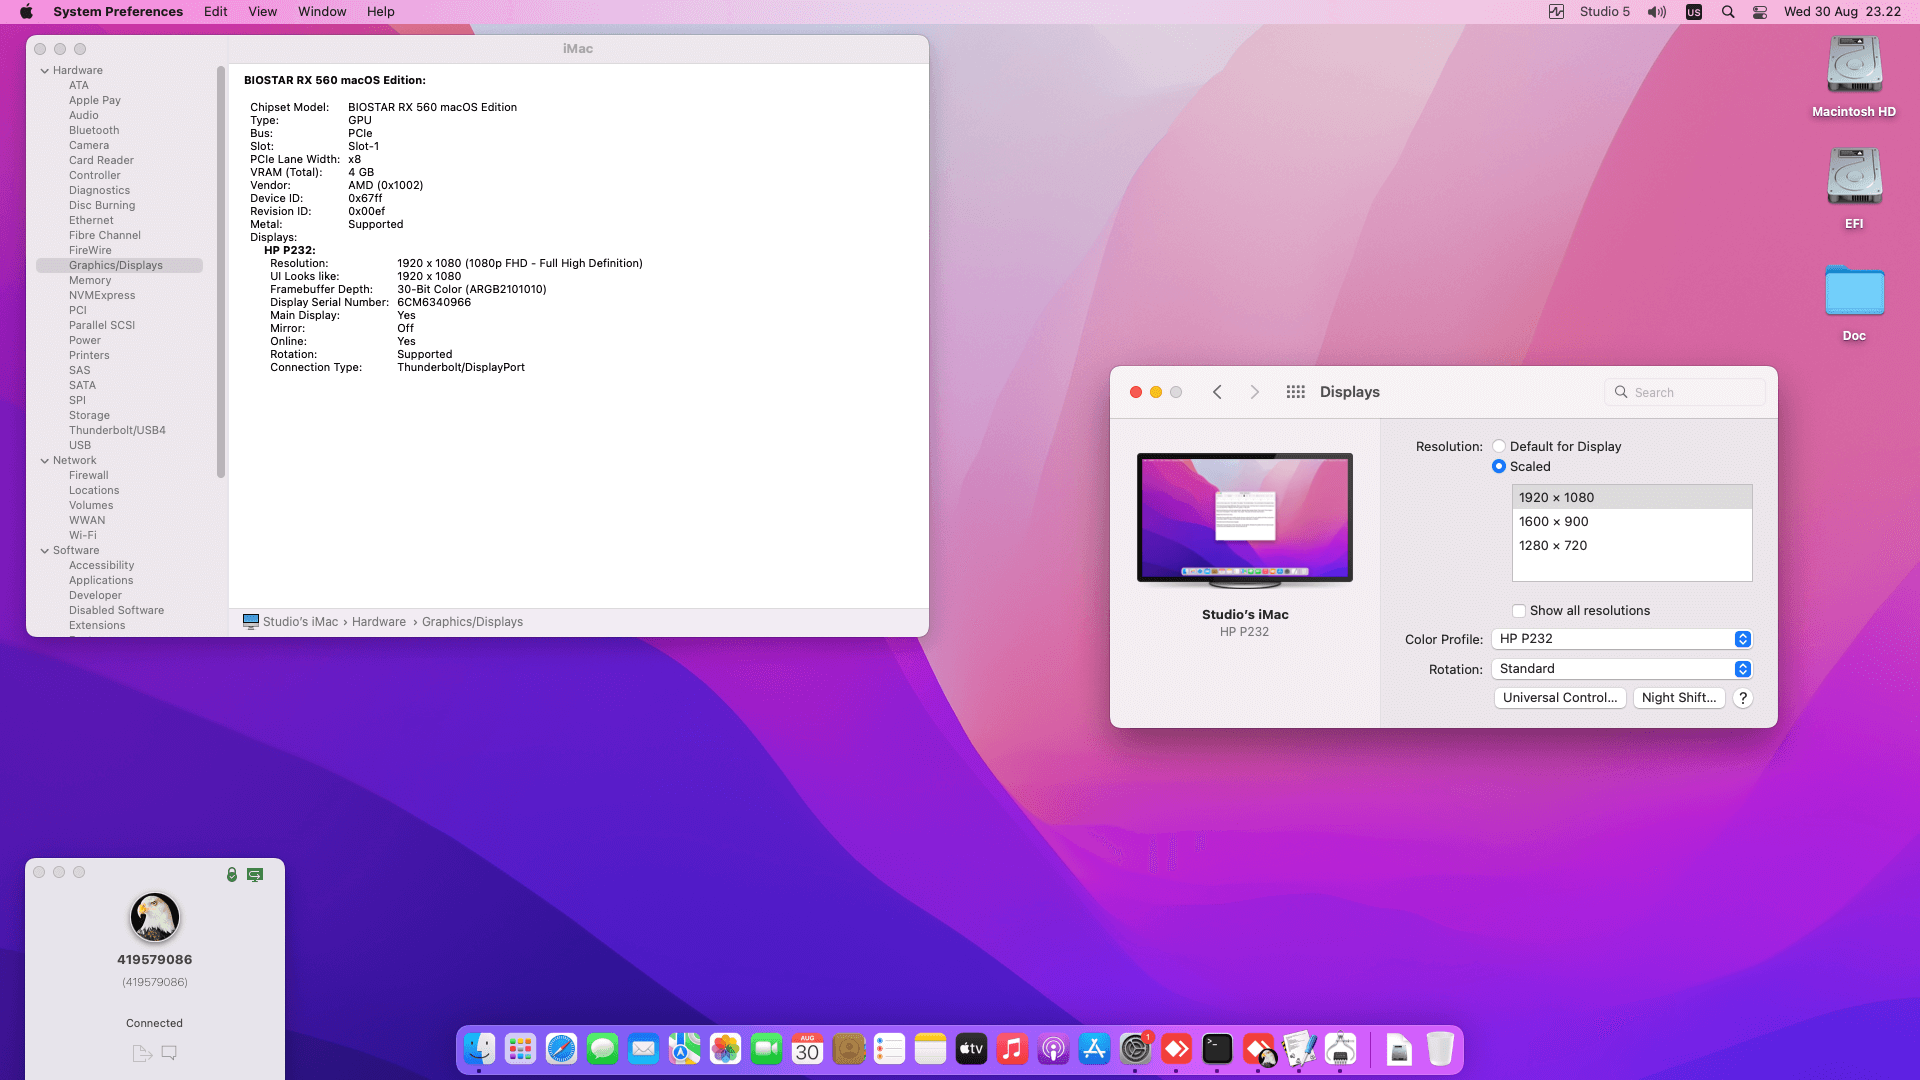This screenshot has height=1080, width=1920.
Task: Open Finder from the Dock
Action: [479, 1049]
